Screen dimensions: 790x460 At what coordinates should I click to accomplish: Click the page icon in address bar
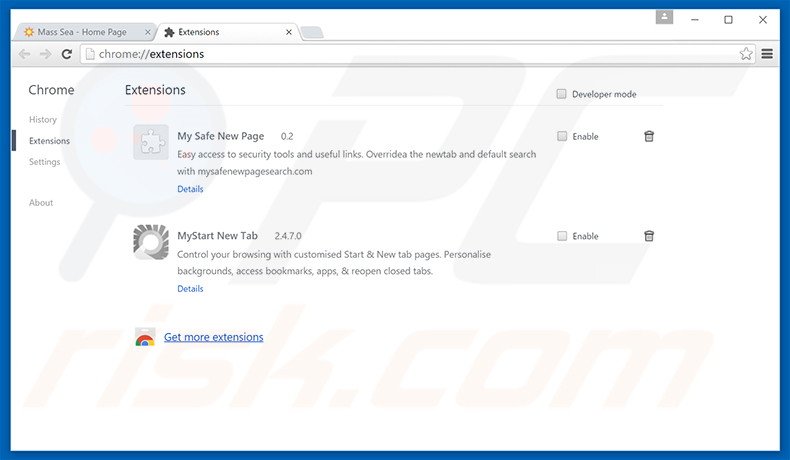[90, 54]
